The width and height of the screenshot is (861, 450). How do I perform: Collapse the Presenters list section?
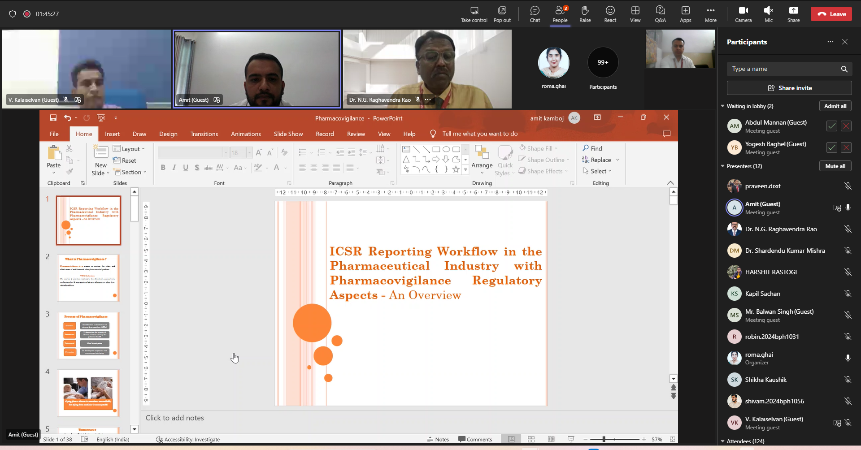(x=723, y=166)
